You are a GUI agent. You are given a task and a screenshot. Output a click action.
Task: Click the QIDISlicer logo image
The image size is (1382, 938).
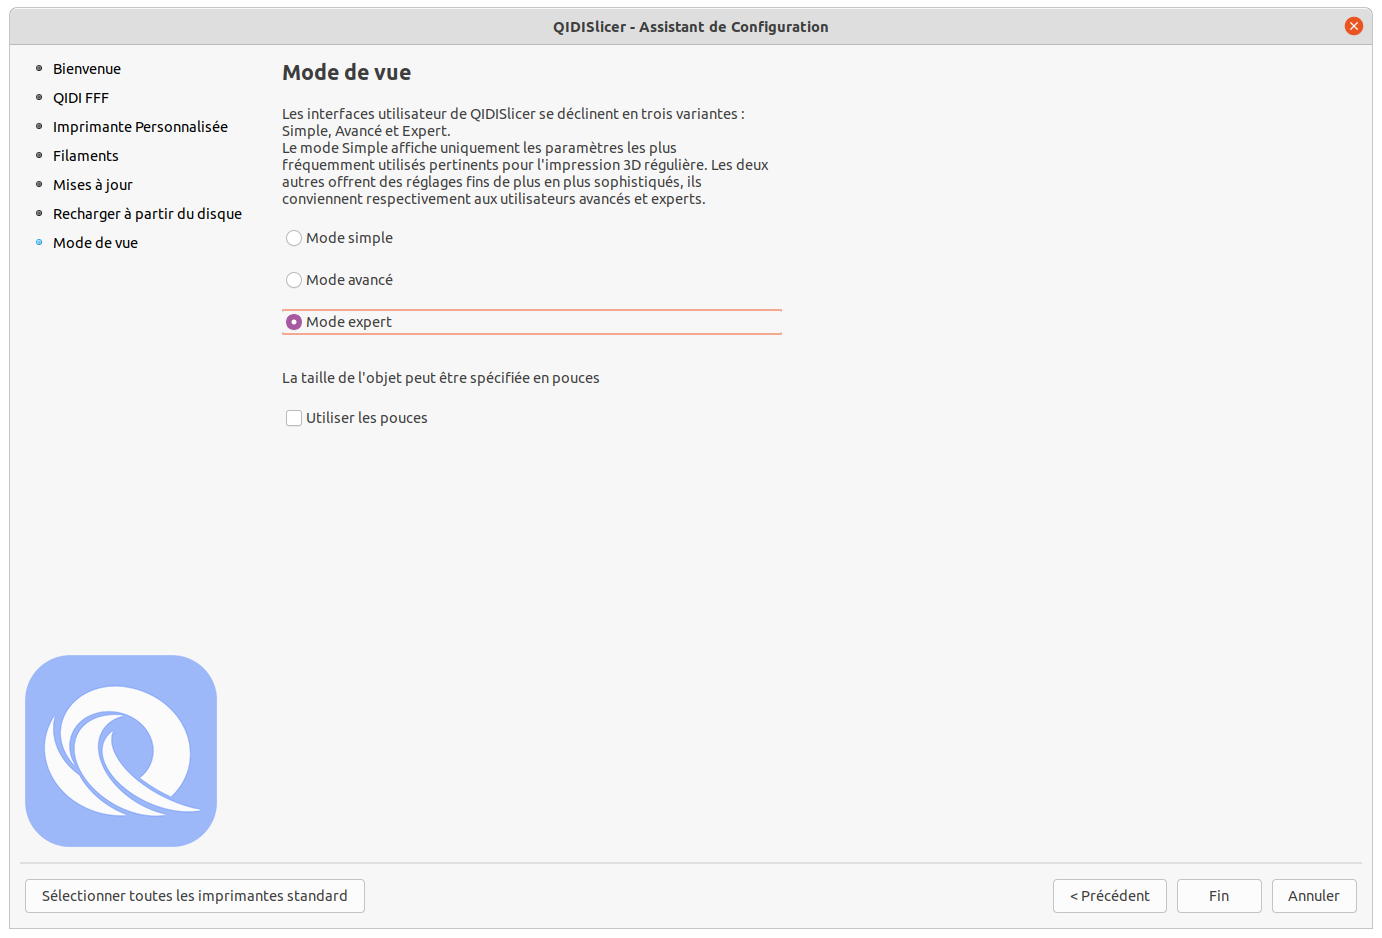121,750
